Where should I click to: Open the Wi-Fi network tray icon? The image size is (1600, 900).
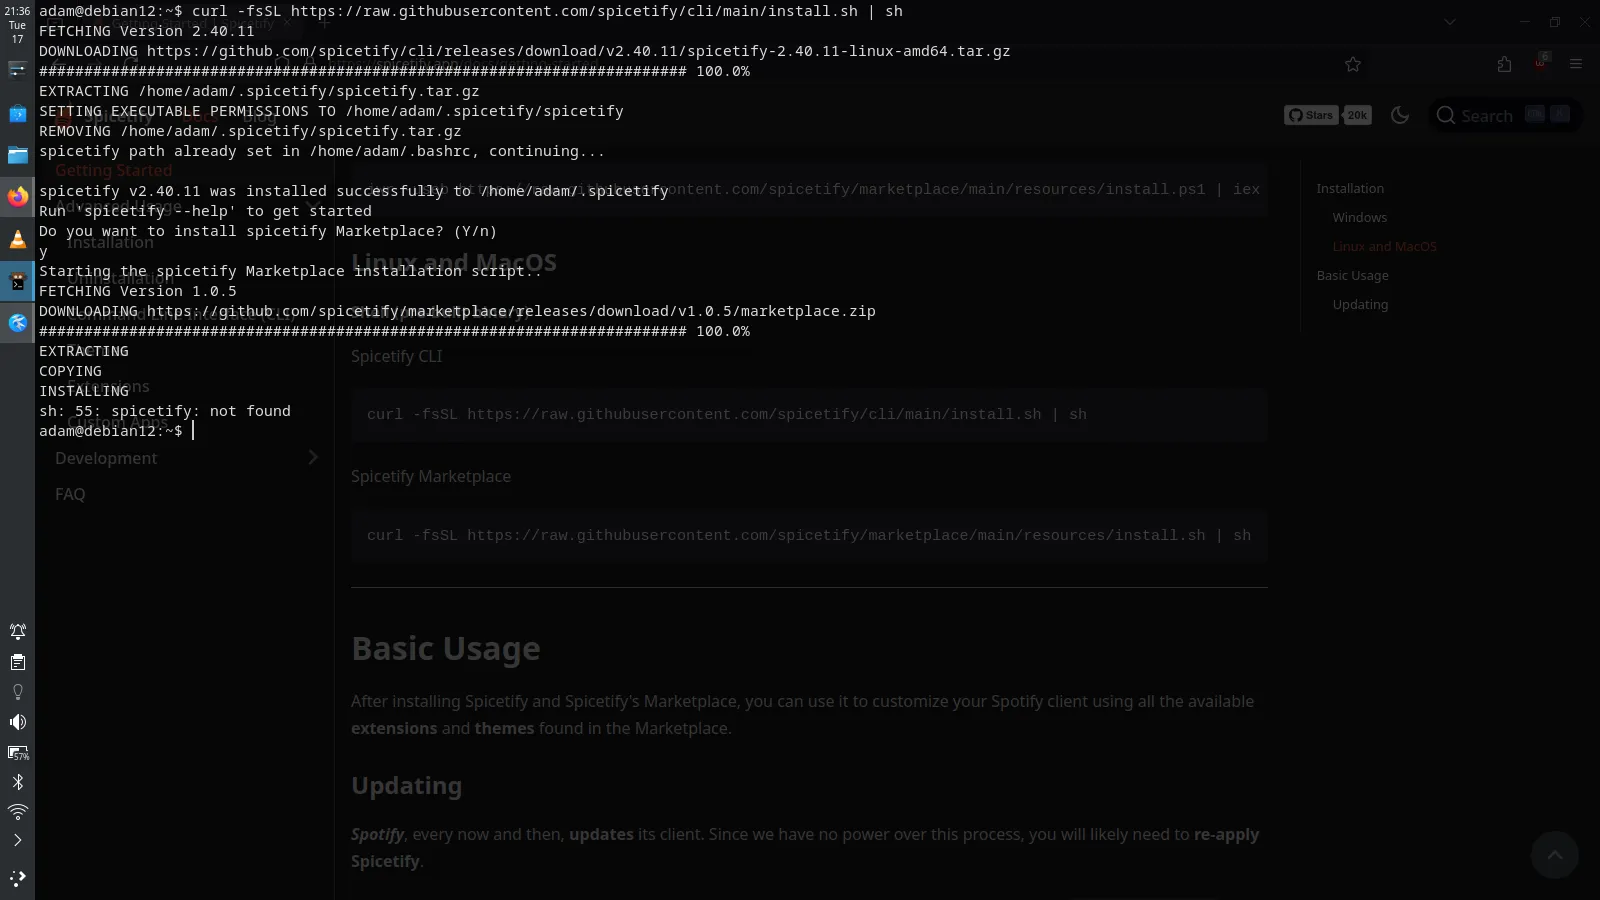coord(18,811)
